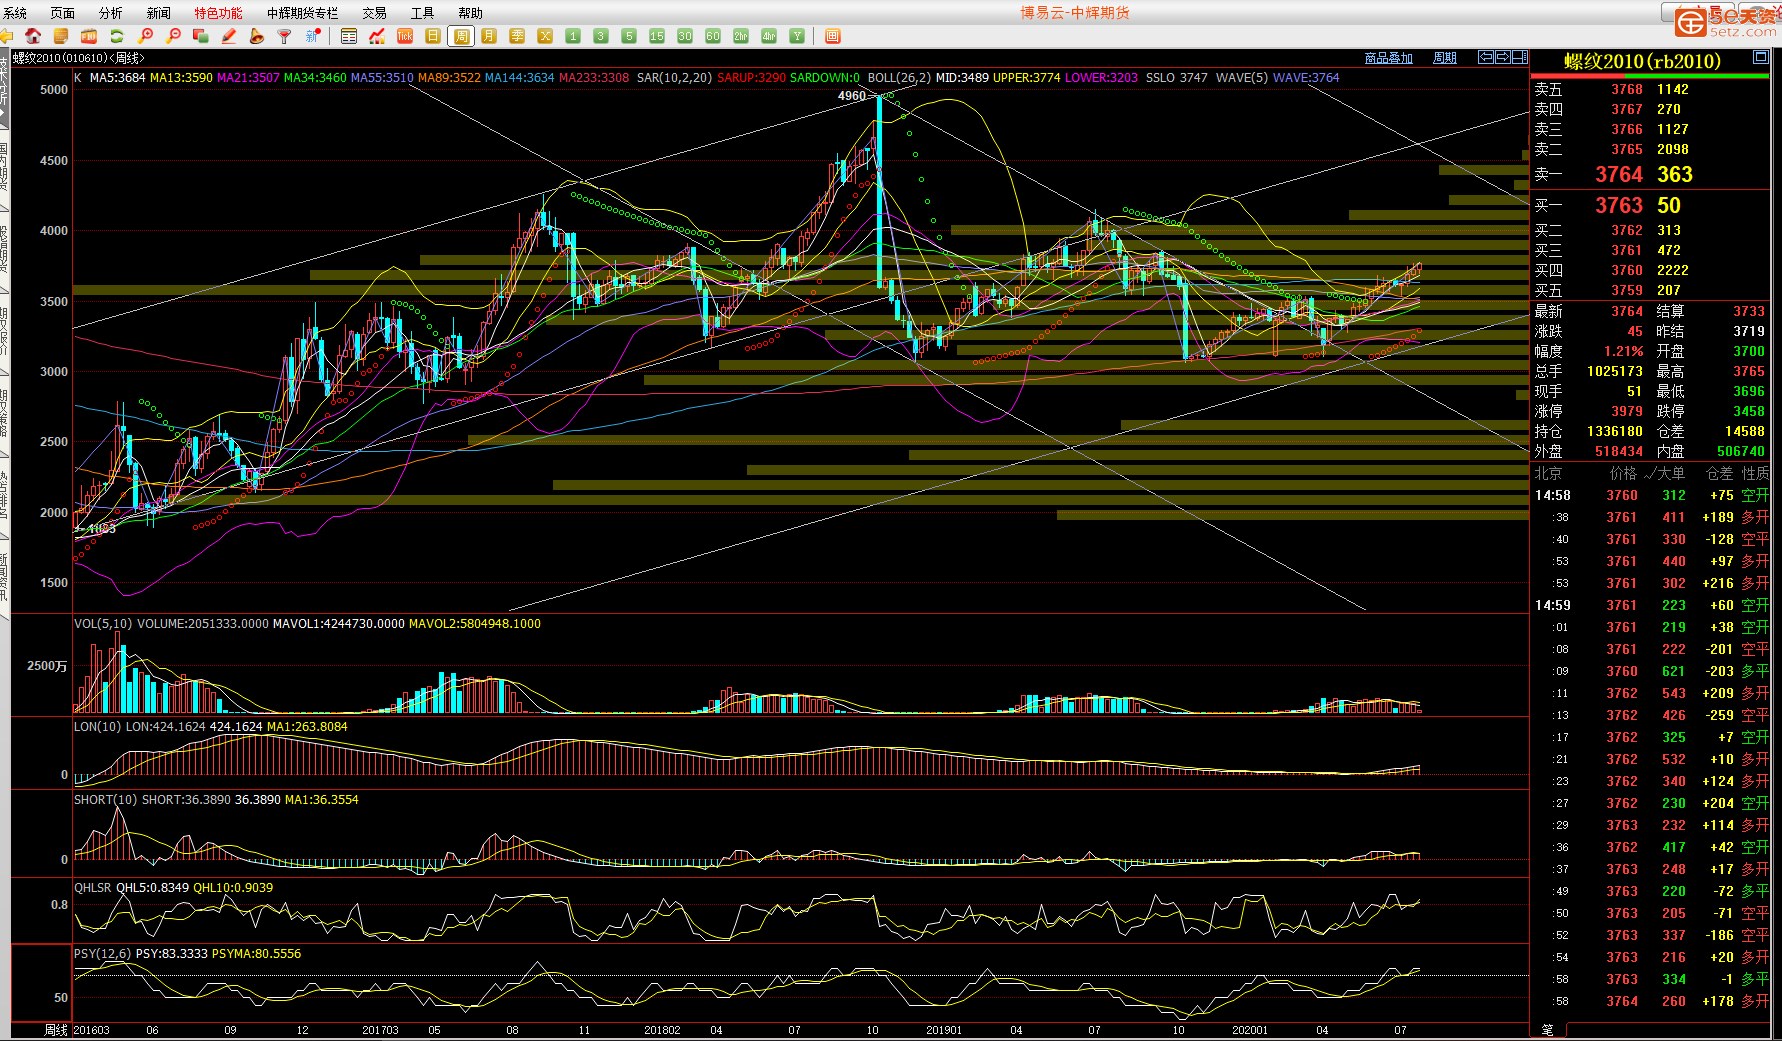Viewport: 1782px width, 1041px height.
Task: Open the Tick chart view
Action: coord(405,36)
